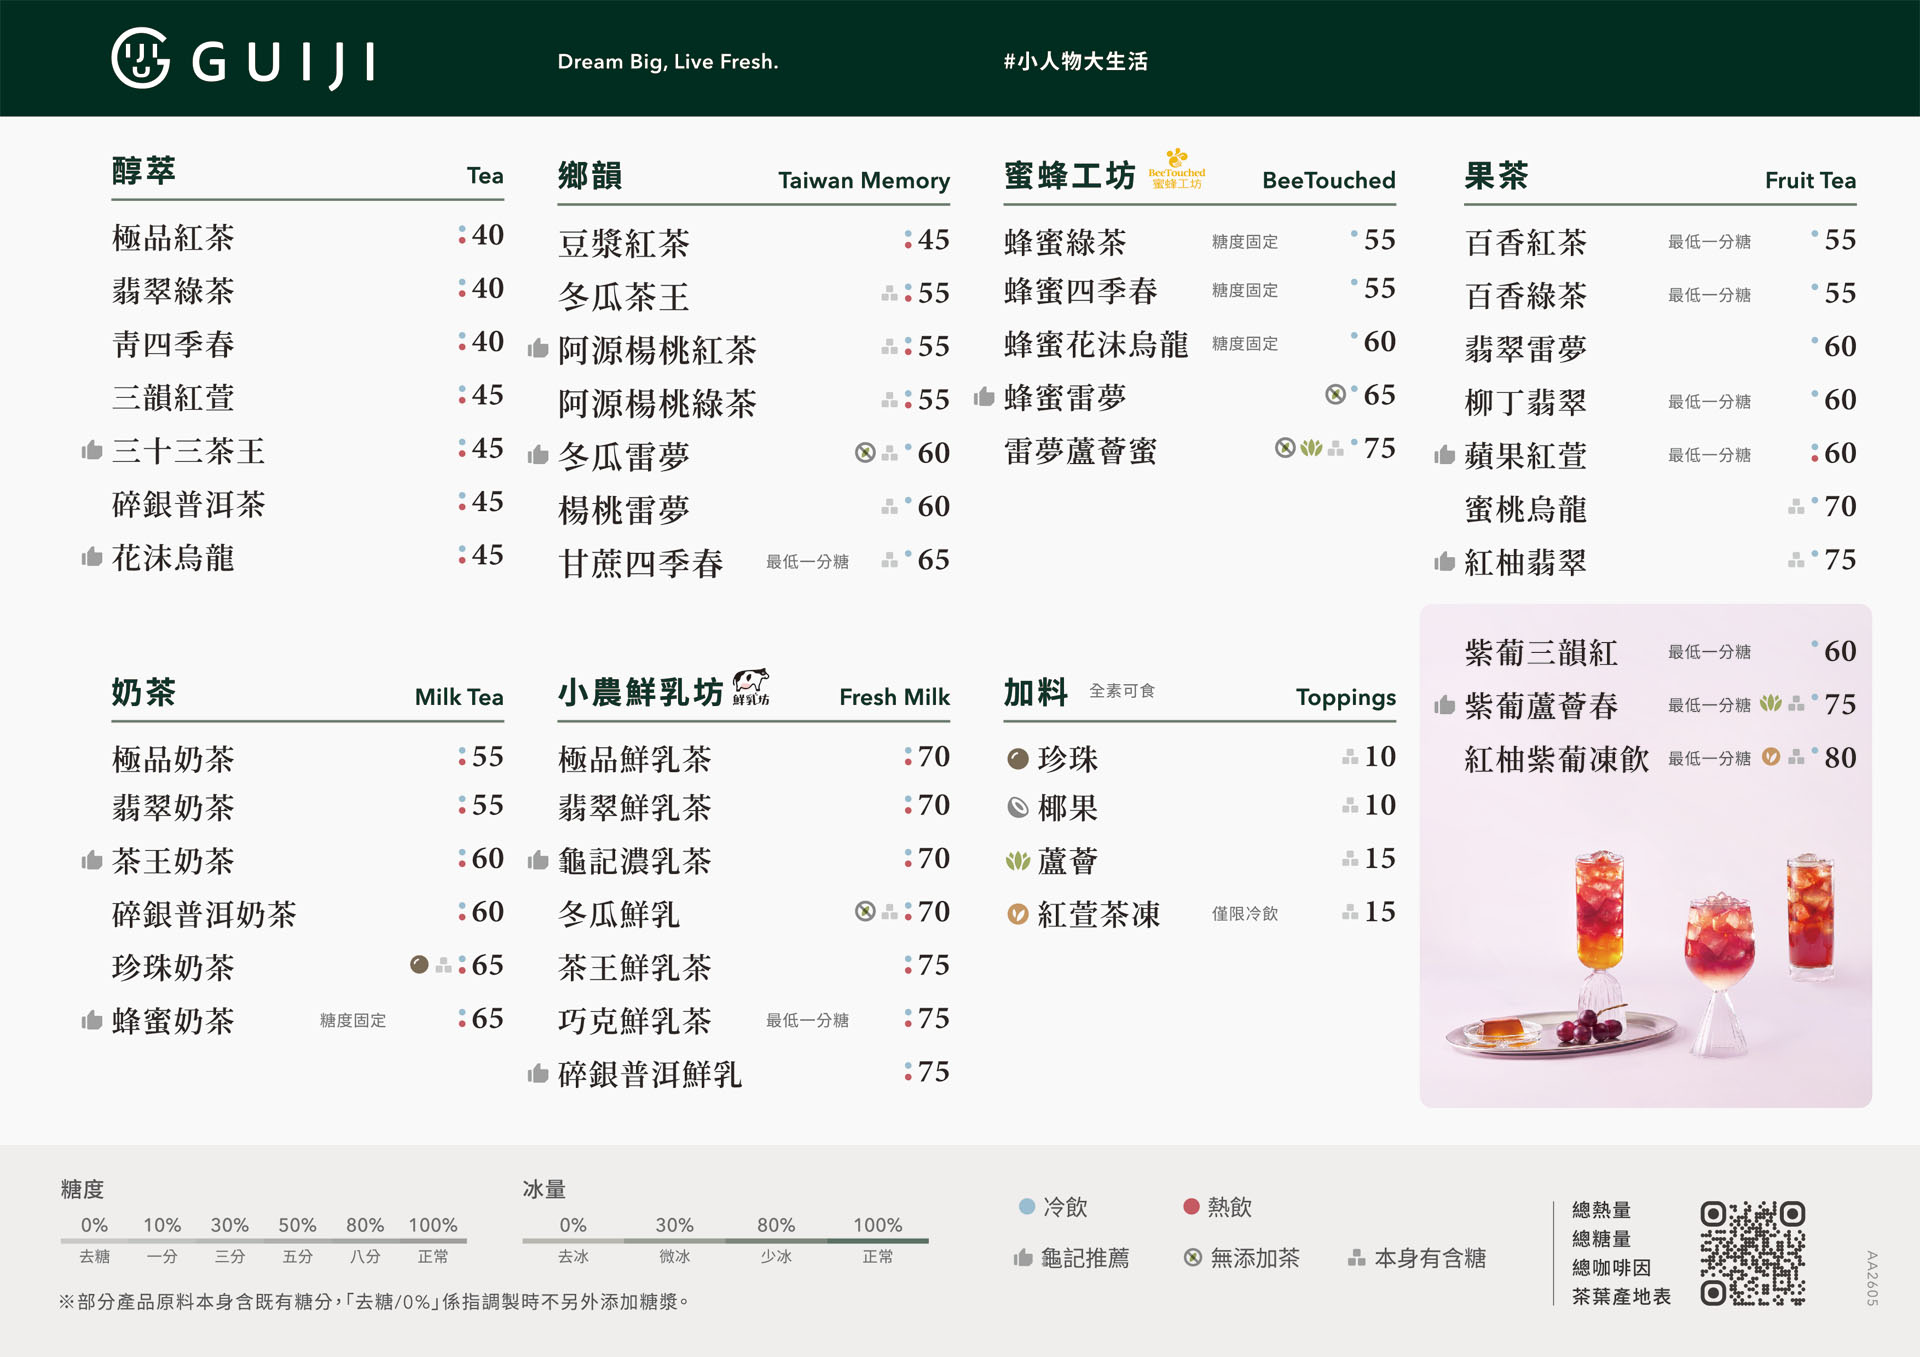This screenshot has height=1357, width=1920.
Task: Click the 極品紅茶 menu item
Action: click(x=173, y=237)
